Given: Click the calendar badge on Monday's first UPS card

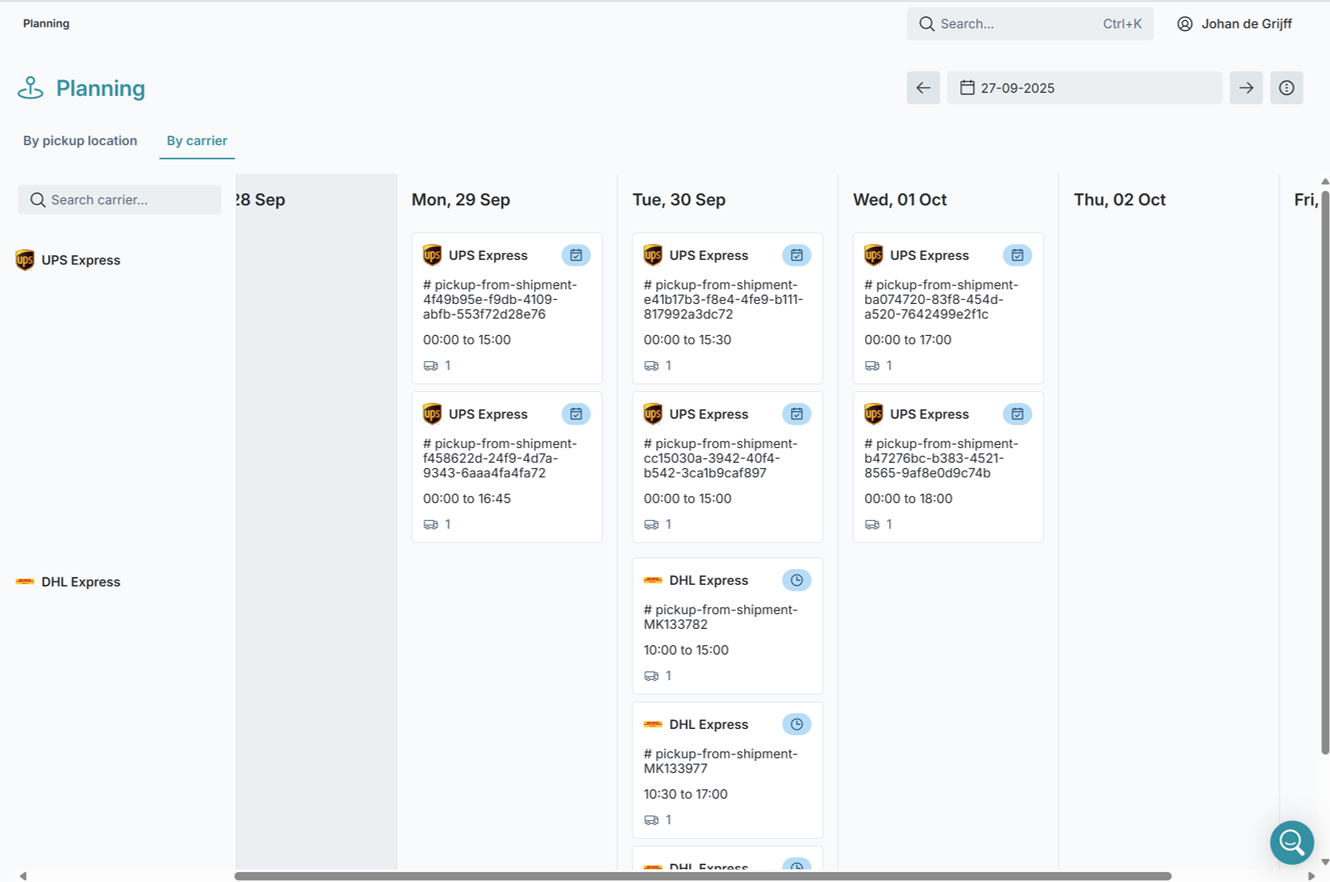Looking at the screenshot, I should click(576, 255).
